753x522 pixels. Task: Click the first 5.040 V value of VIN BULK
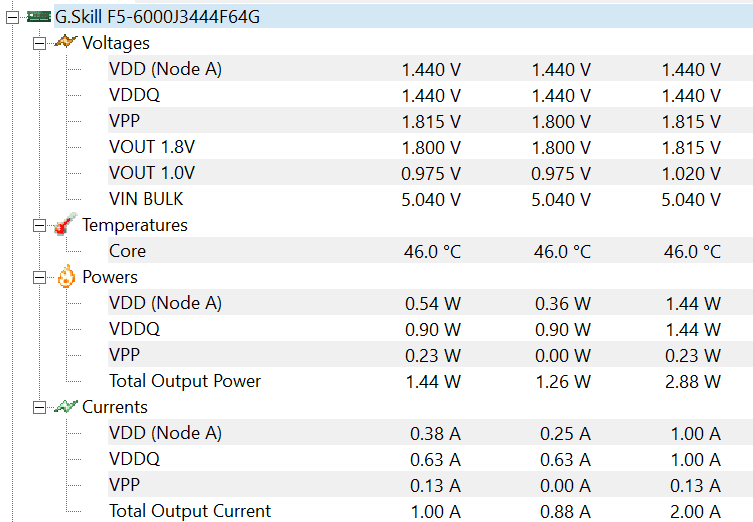(431, 200)
